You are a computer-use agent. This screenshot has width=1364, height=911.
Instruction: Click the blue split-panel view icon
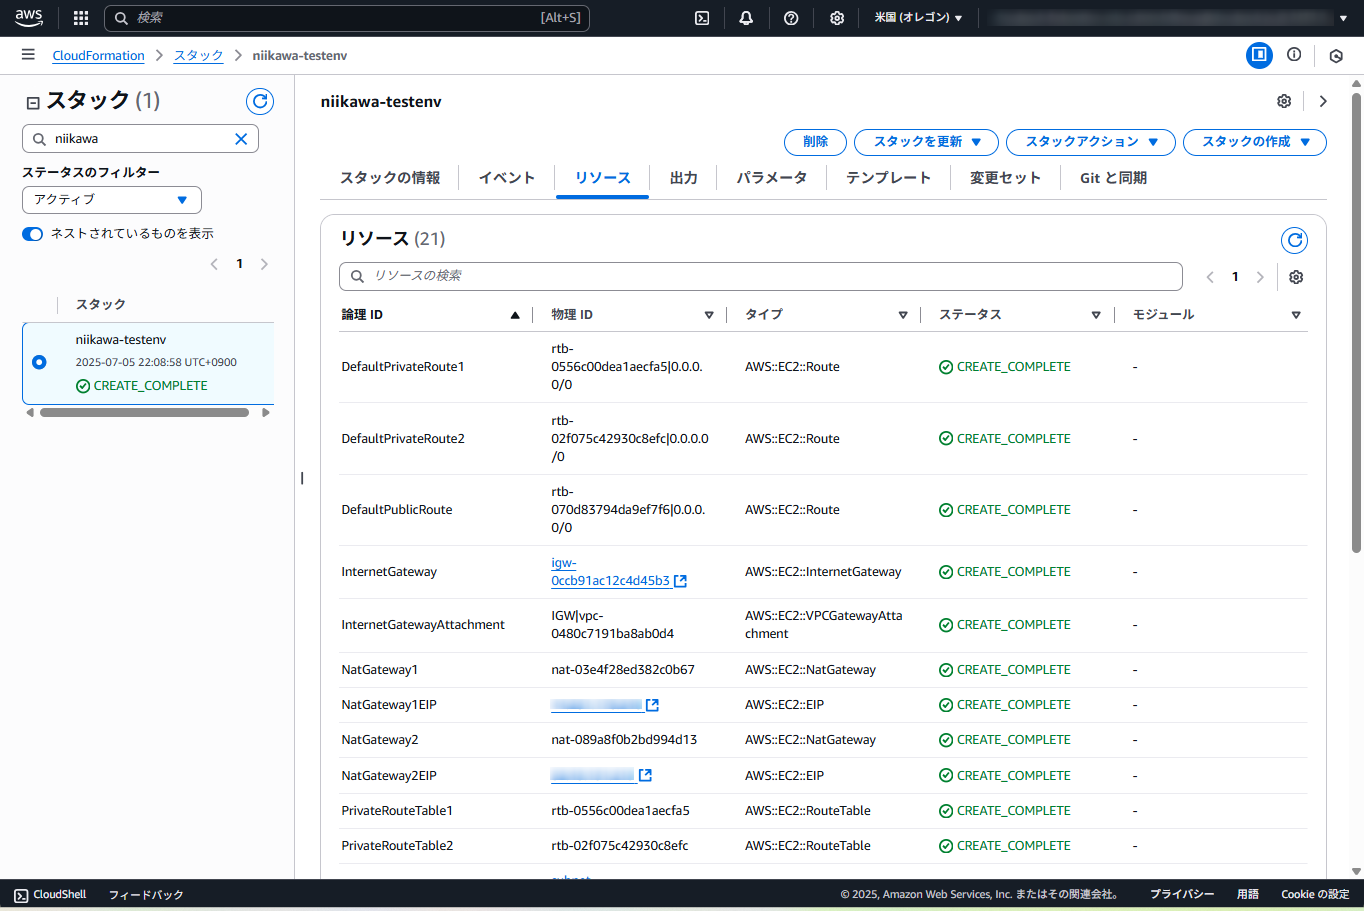pos(1259,55)
